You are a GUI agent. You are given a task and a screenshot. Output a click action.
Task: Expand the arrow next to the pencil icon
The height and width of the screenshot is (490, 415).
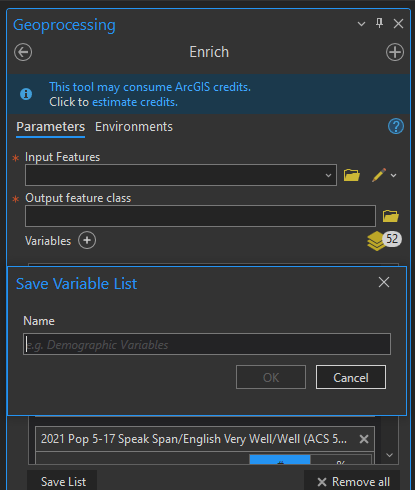tap(393, 175)
